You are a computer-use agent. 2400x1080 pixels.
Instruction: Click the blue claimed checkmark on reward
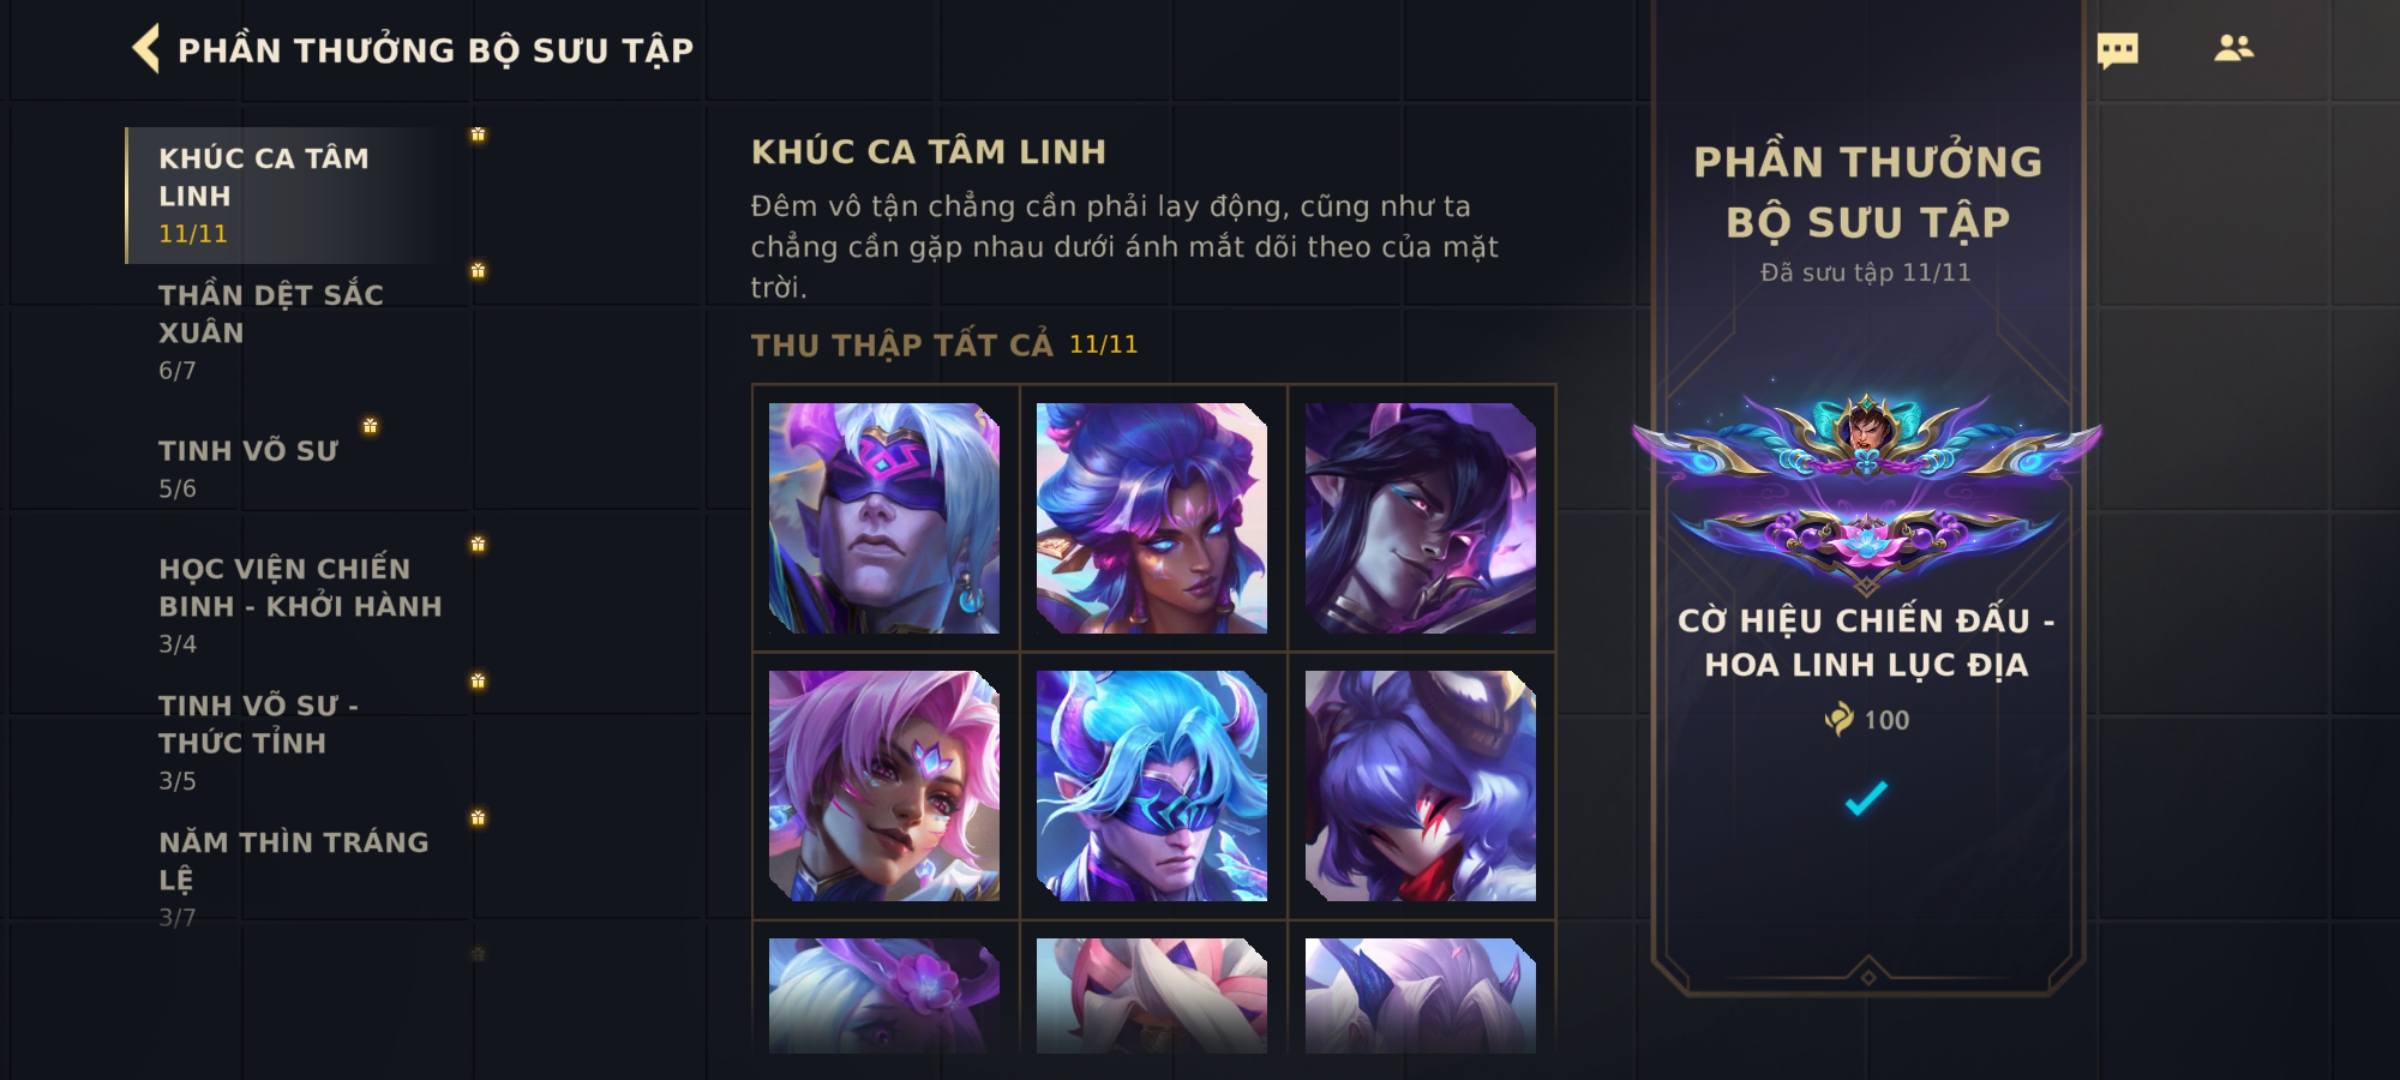coord(1866,798)
